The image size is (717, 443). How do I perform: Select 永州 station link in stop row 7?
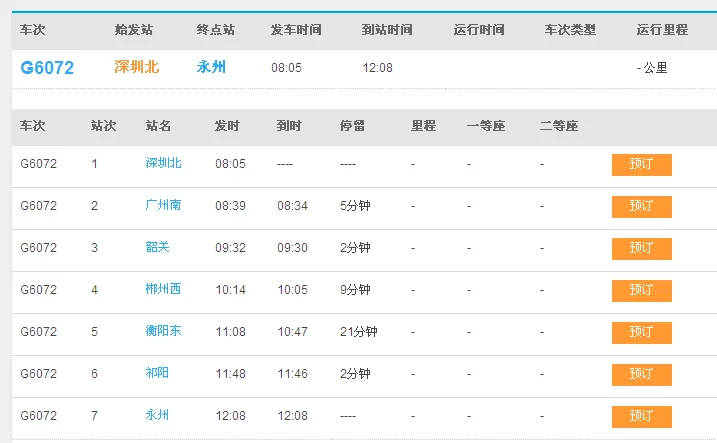coord(157,416)
